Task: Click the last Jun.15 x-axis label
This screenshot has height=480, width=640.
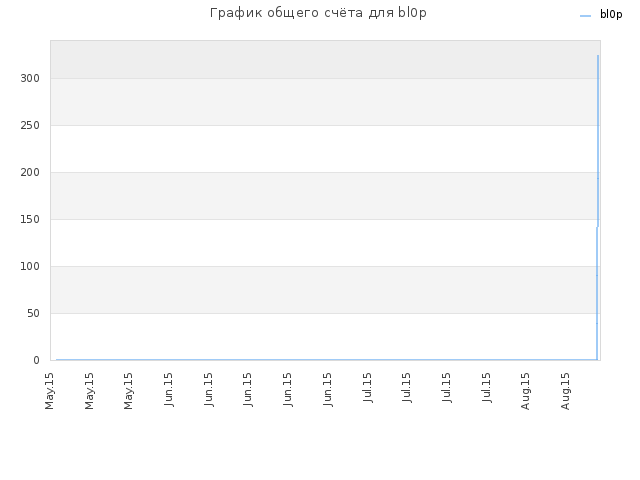Action: [x=327, y=389]
